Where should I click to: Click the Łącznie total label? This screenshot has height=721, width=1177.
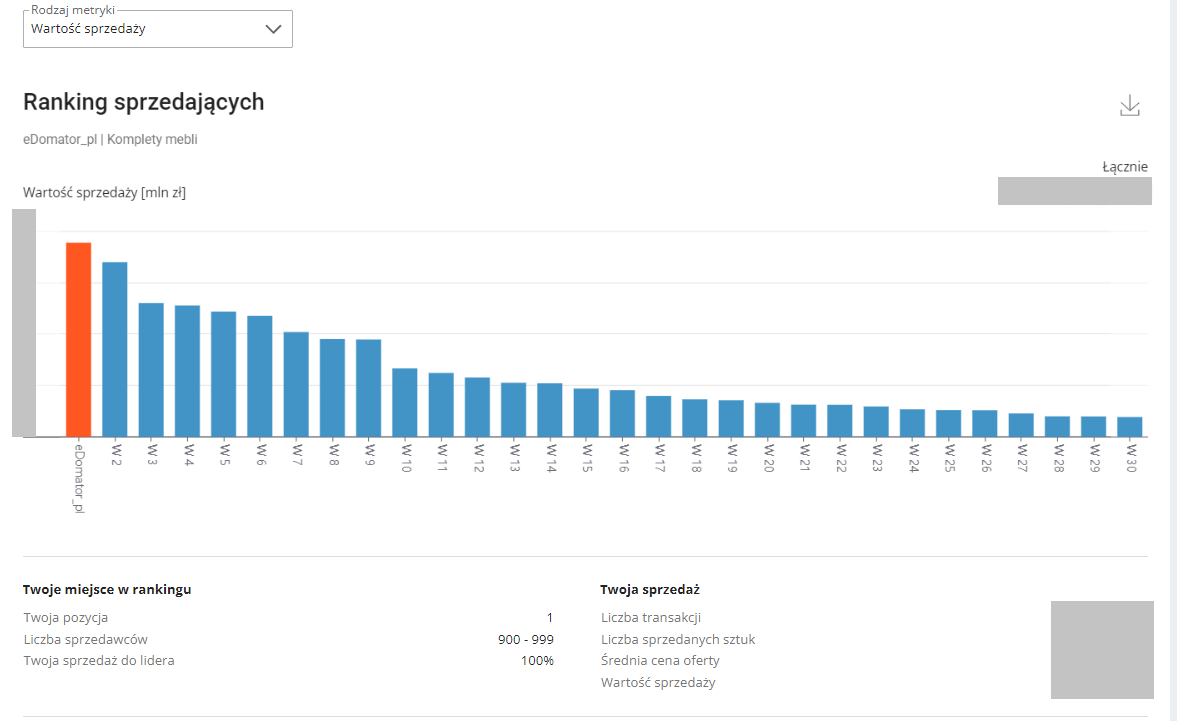1124,167
